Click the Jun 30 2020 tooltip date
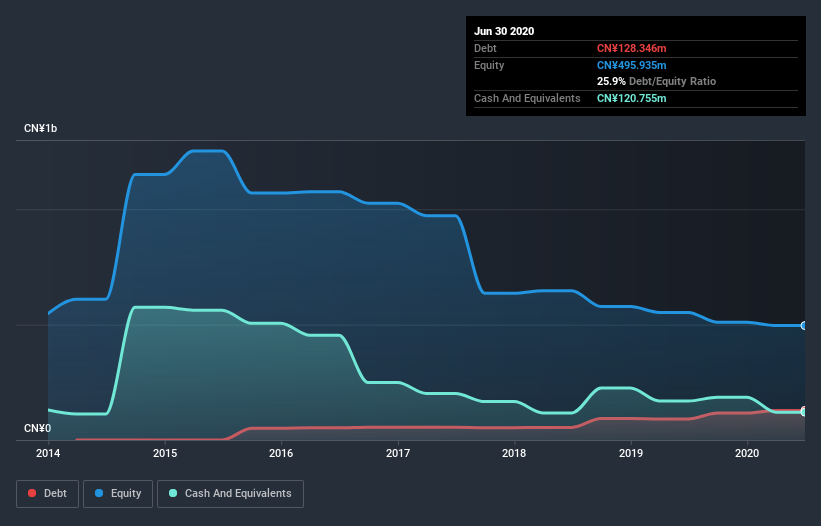 504,31
